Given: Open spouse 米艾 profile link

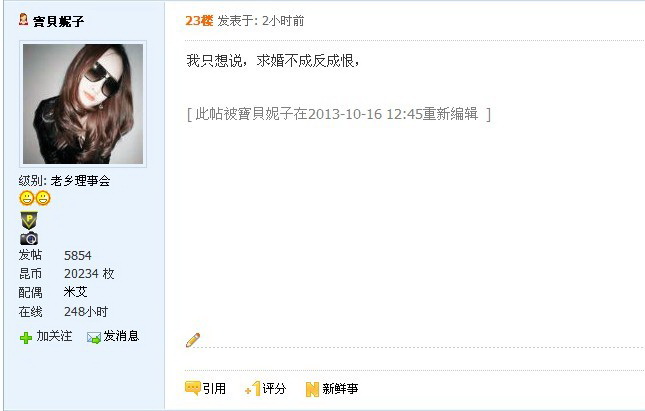Looking at the screenshot, I should click(76, 292).
